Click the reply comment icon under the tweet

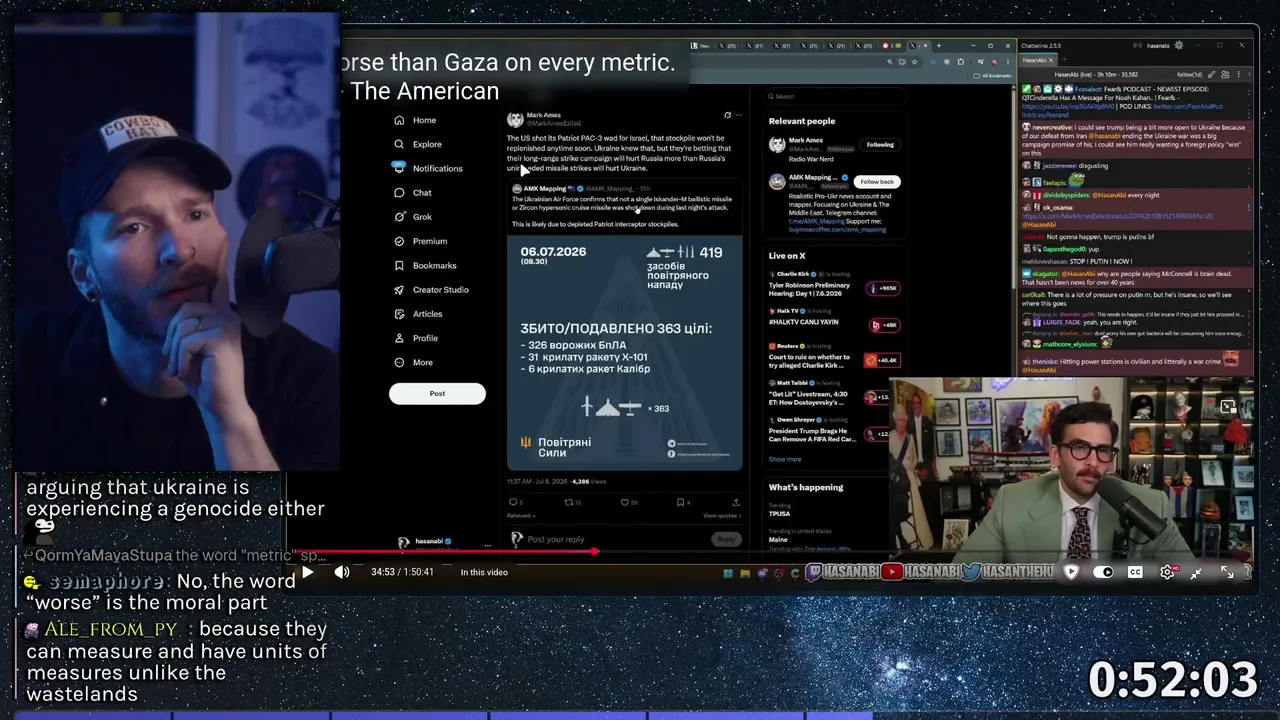pyautogui.click(x=513, y=502)
